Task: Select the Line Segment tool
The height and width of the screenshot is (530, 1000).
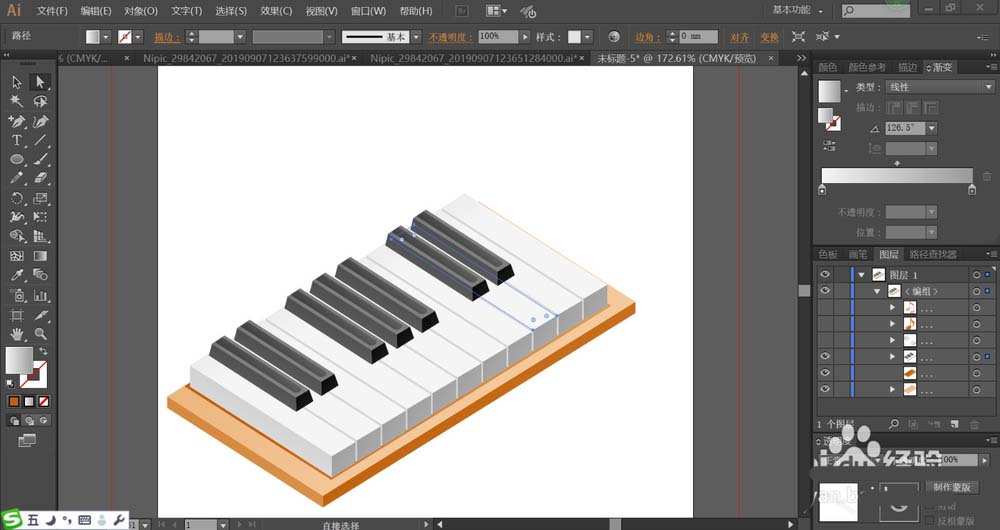Action: coord(40,140)
